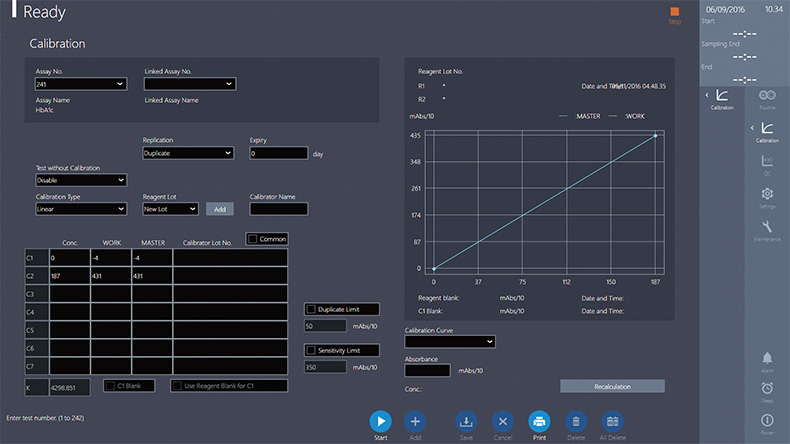The image size is (790, 444).
Task: Open Test without Calibration dropdown
Action: (81, 180)
